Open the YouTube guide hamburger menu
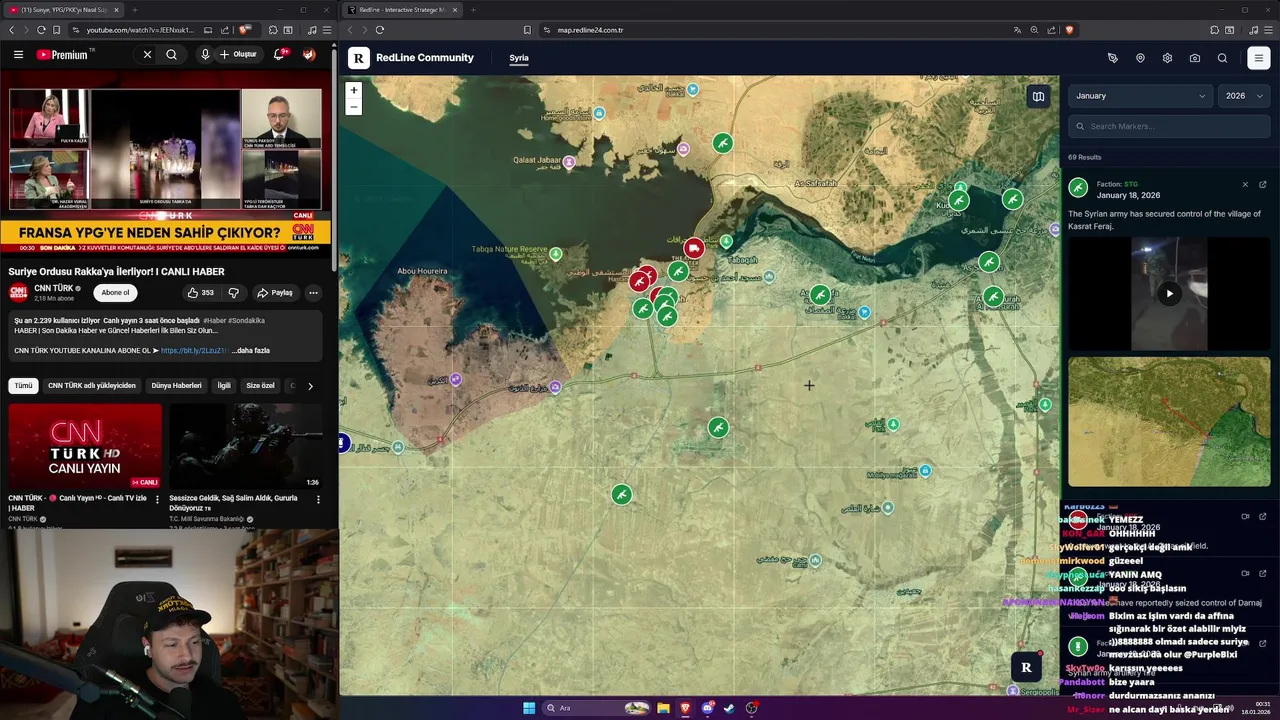This screenshot has width=1280, height=720. click(18, 55)
